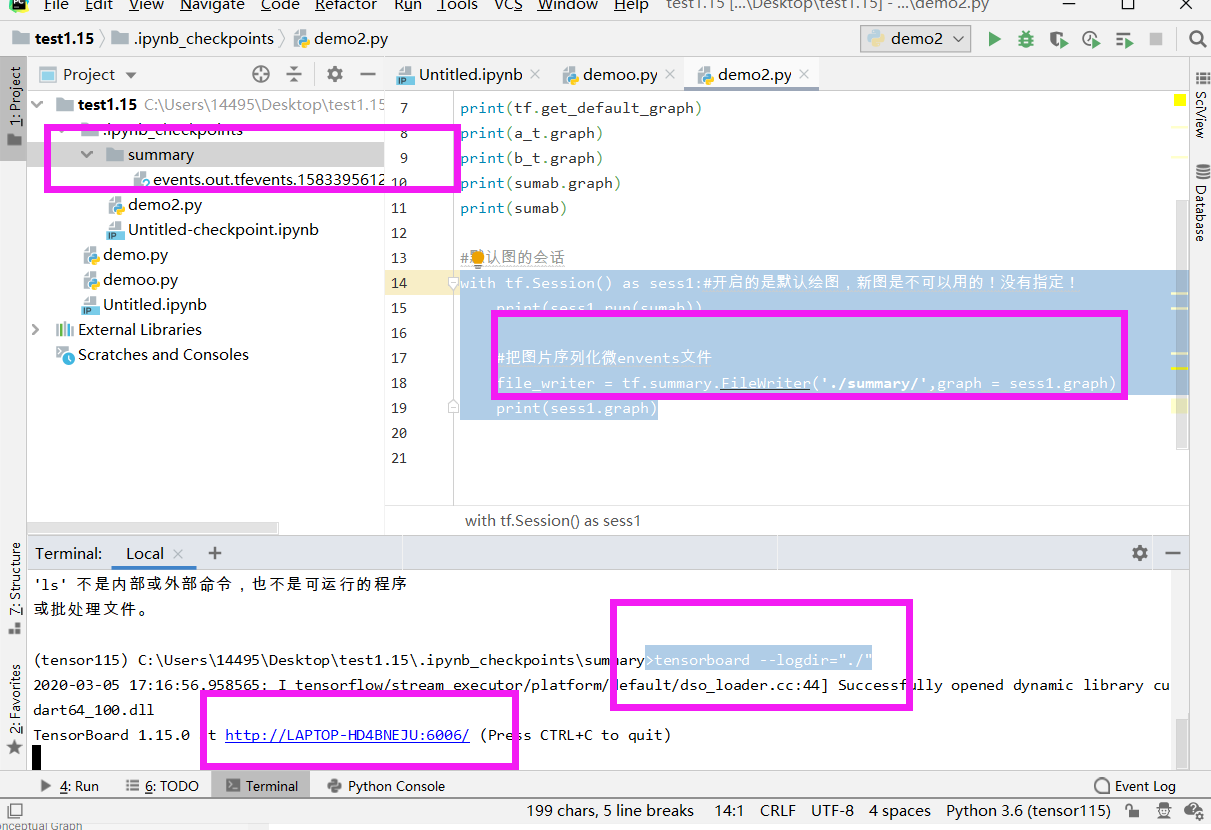Open the Tools menu
Image resolution: width=1211 pixels, height=830 pixels.
tap(458, 5)
